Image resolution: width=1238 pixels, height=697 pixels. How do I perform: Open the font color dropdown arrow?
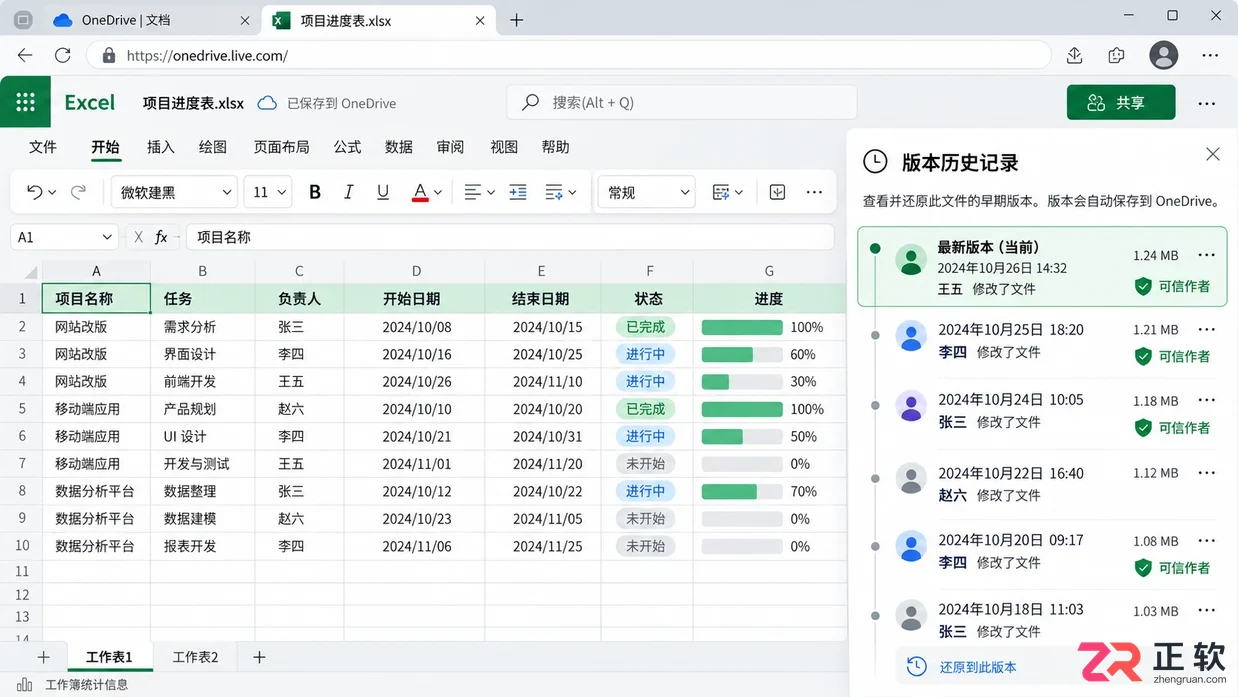point(438,193)
